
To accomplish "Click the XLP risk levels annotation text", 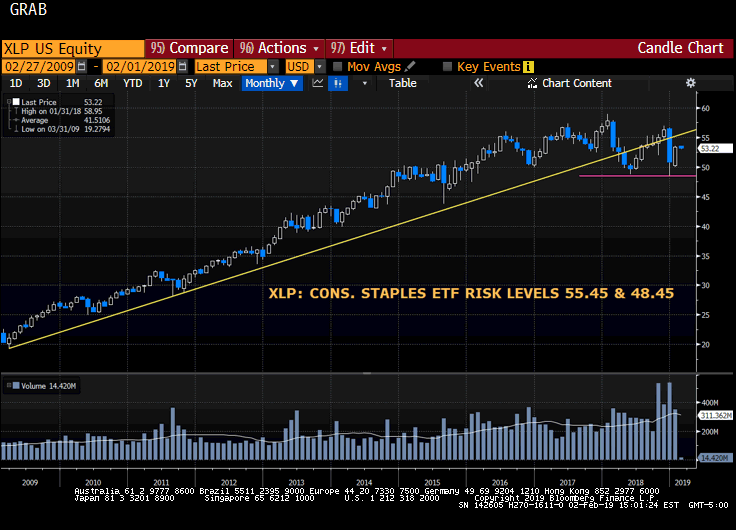I will click(471, 293).
